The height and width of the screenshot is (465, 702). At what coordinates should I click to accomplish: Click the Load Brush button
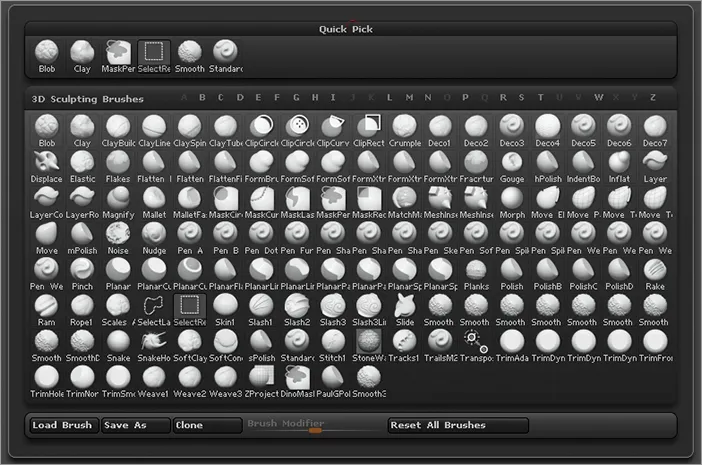pyautogui.click(x=63, y=425)
